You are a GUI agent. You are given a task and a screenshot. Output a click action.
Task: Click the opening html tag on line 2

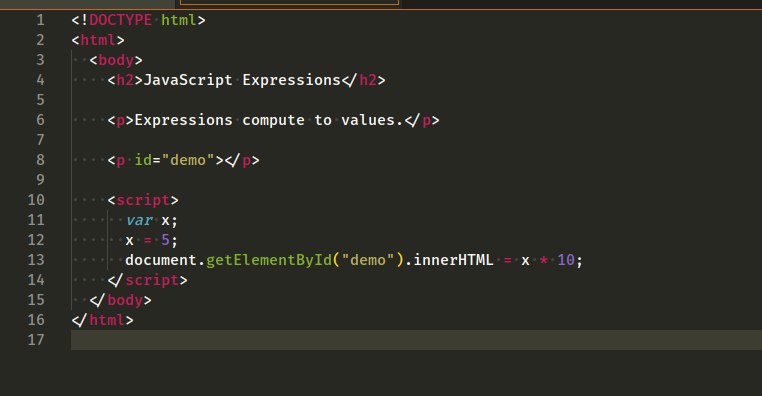pyautogui.click(x=98, y=40)
